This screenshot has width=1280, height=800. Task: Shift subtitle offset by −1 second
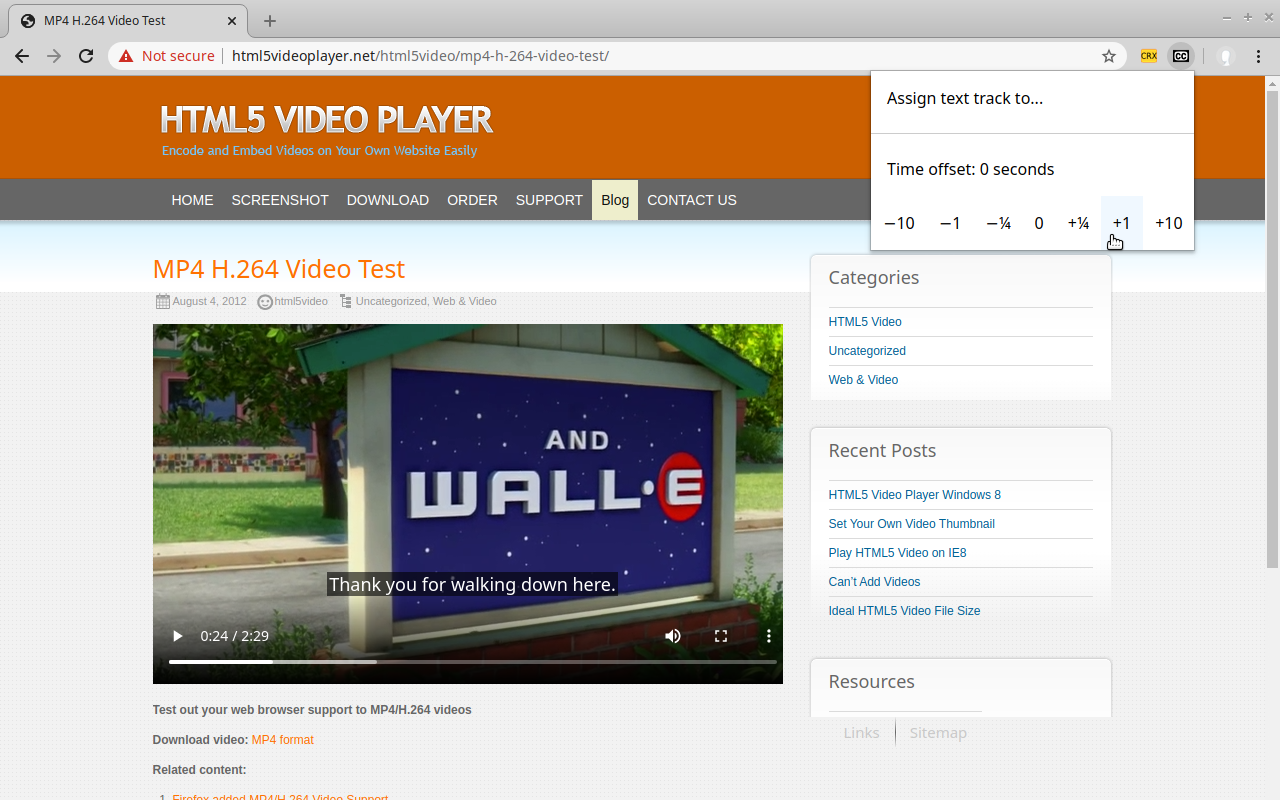click(950, 223)
